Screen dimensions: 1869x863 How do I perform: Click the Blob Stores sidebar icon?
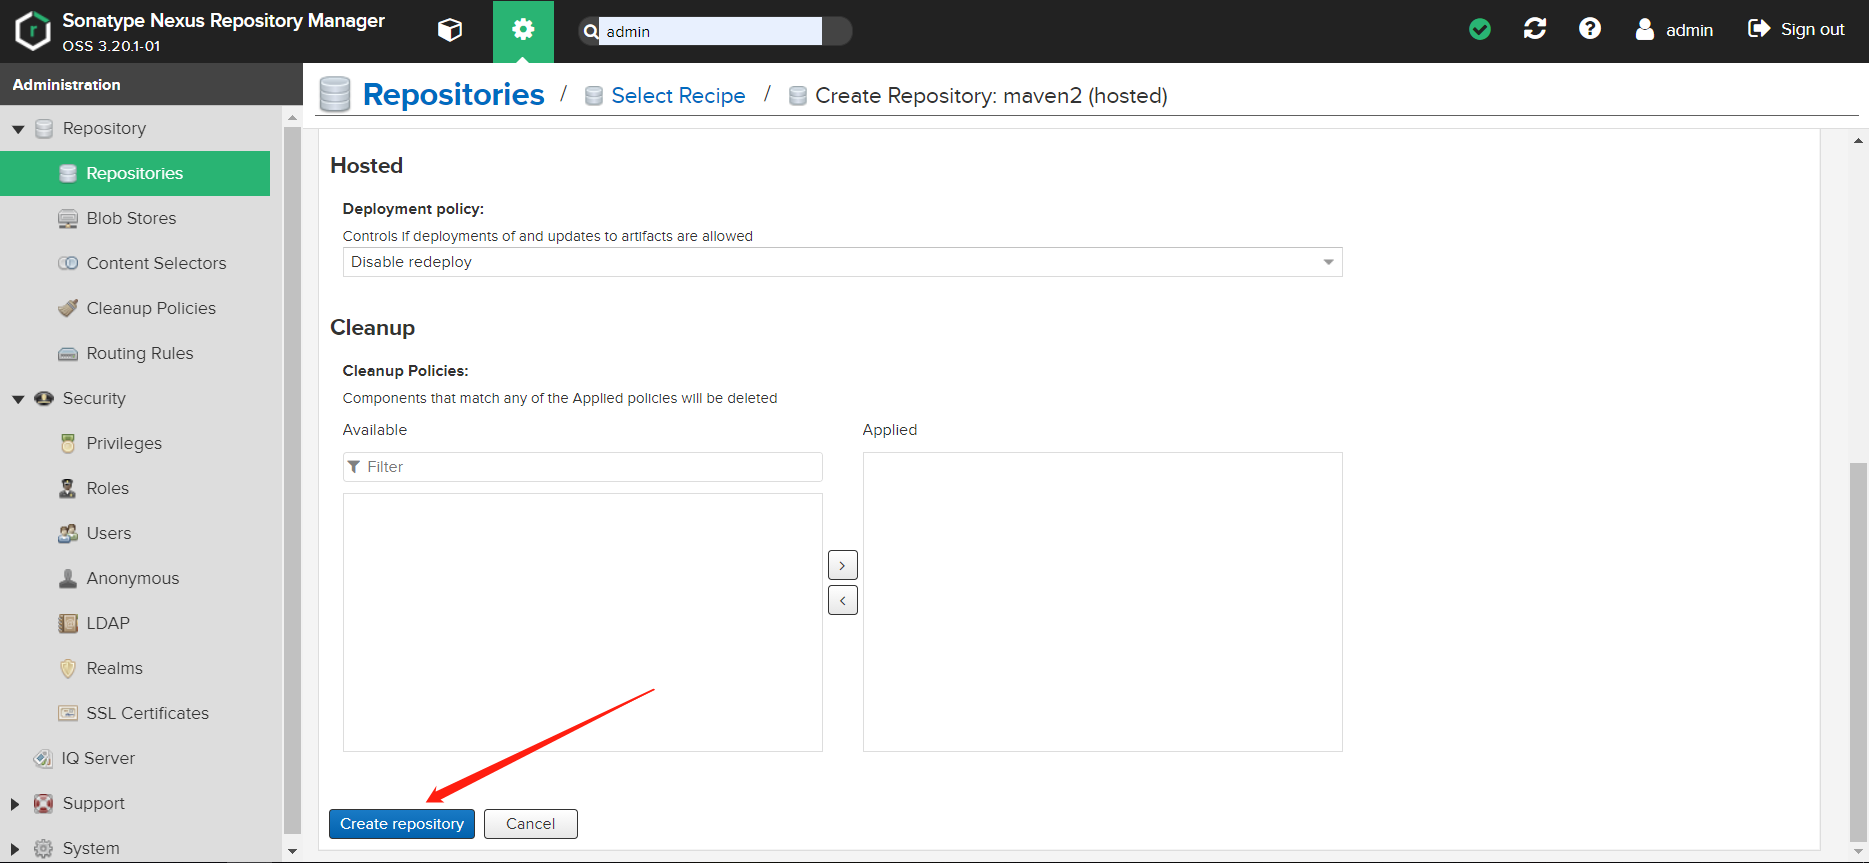coord(68,219)
